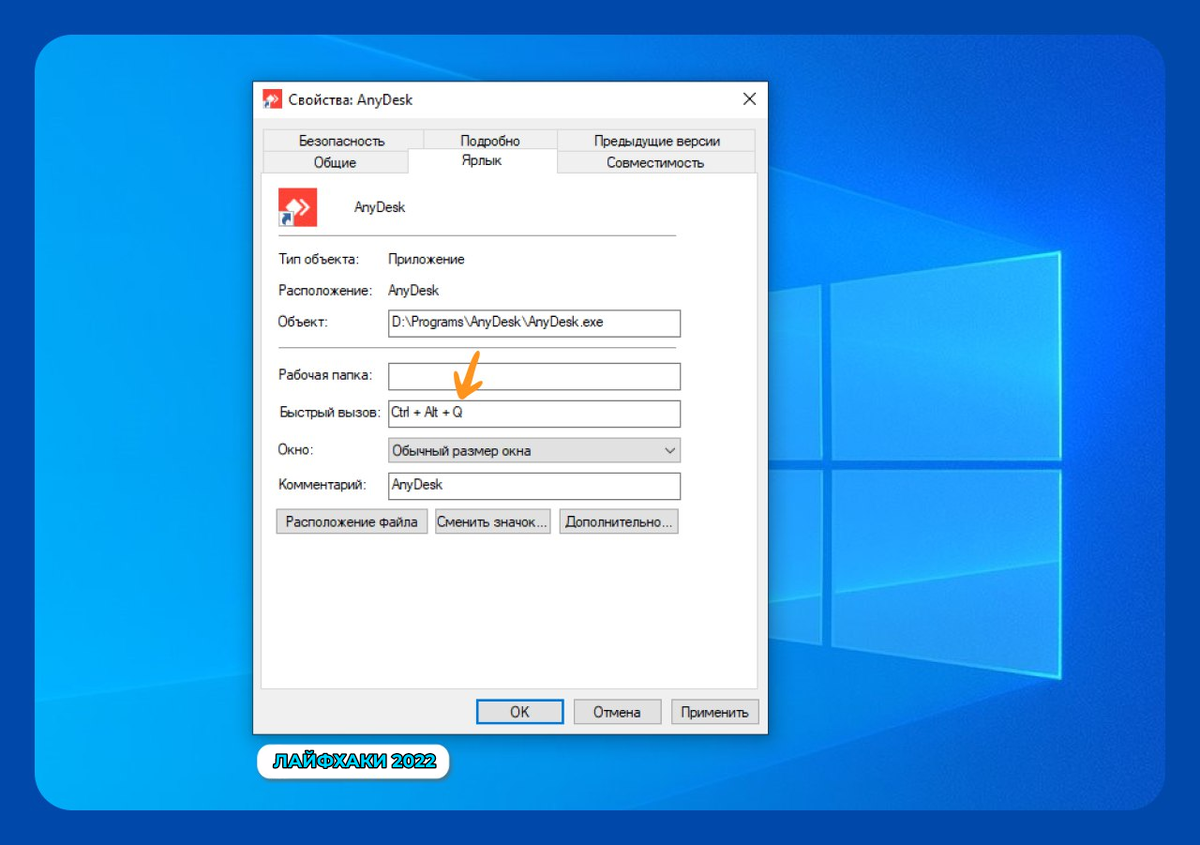Click the Объект: label
1200x845 pixels.
[303, 322]
